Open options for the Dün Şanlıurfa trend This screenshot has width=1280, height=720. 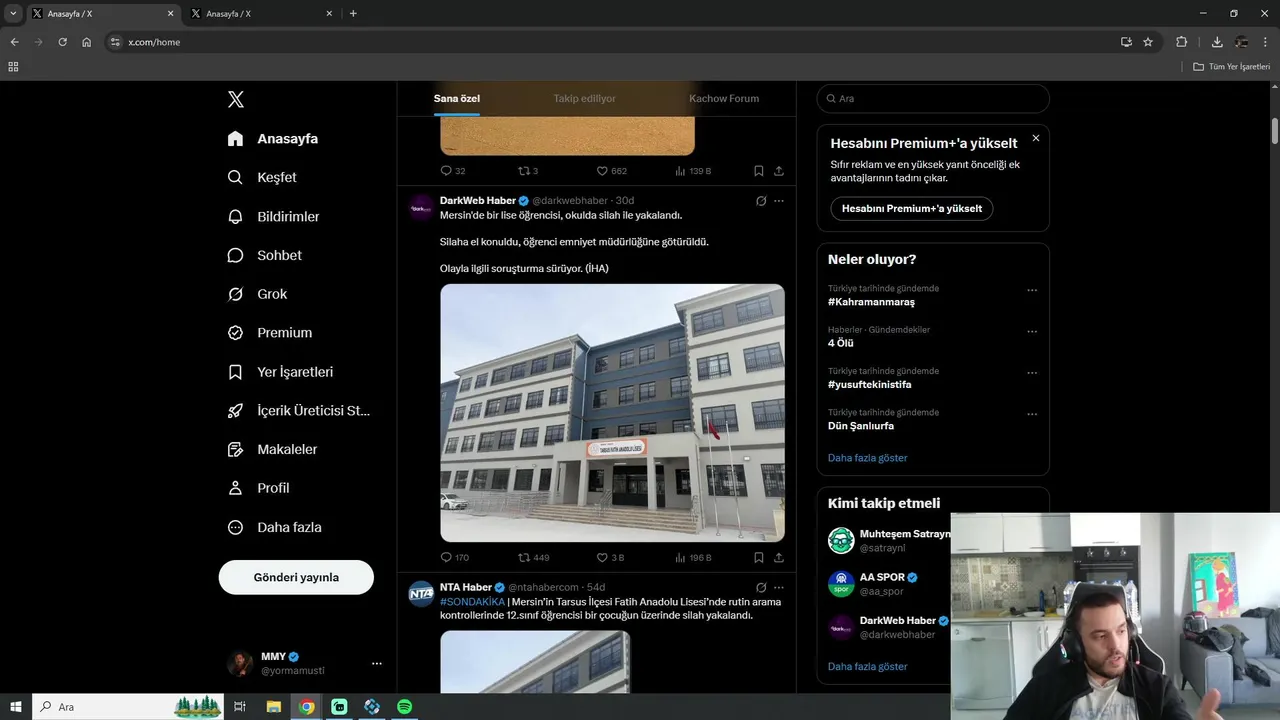point(1032,414)
